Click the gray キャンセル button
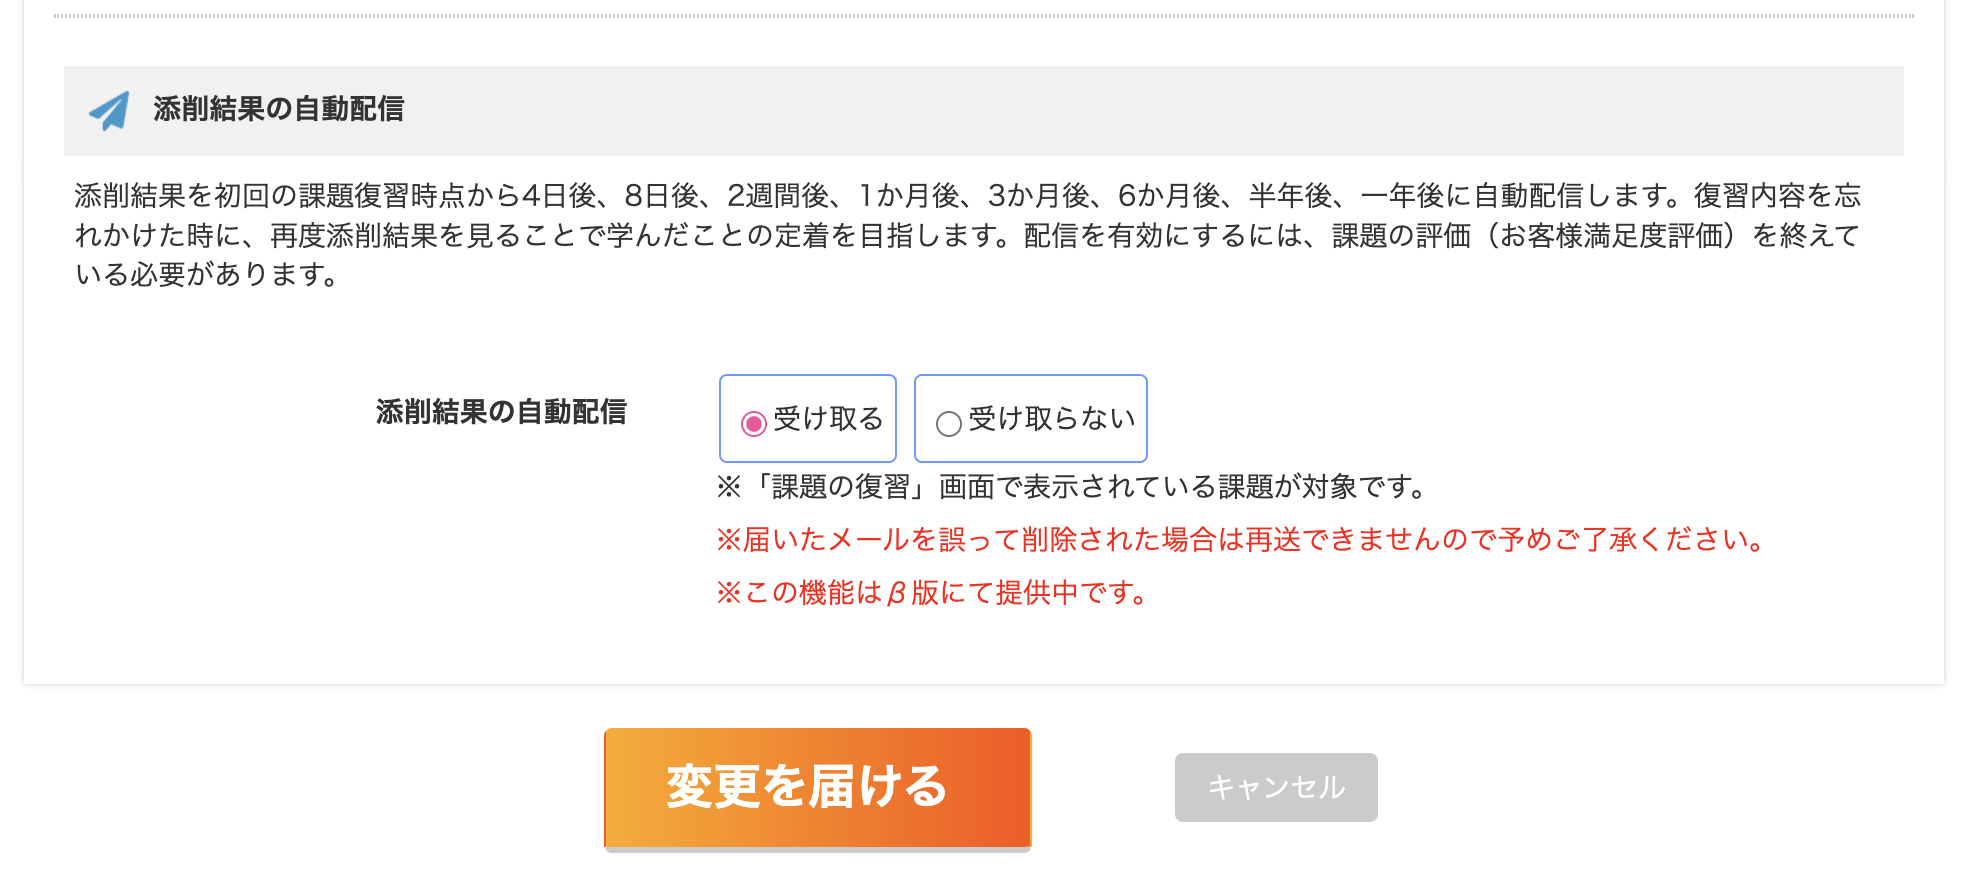Image resolution: width=1964 pixels, height=876 pixels. tap(1275, 787)
